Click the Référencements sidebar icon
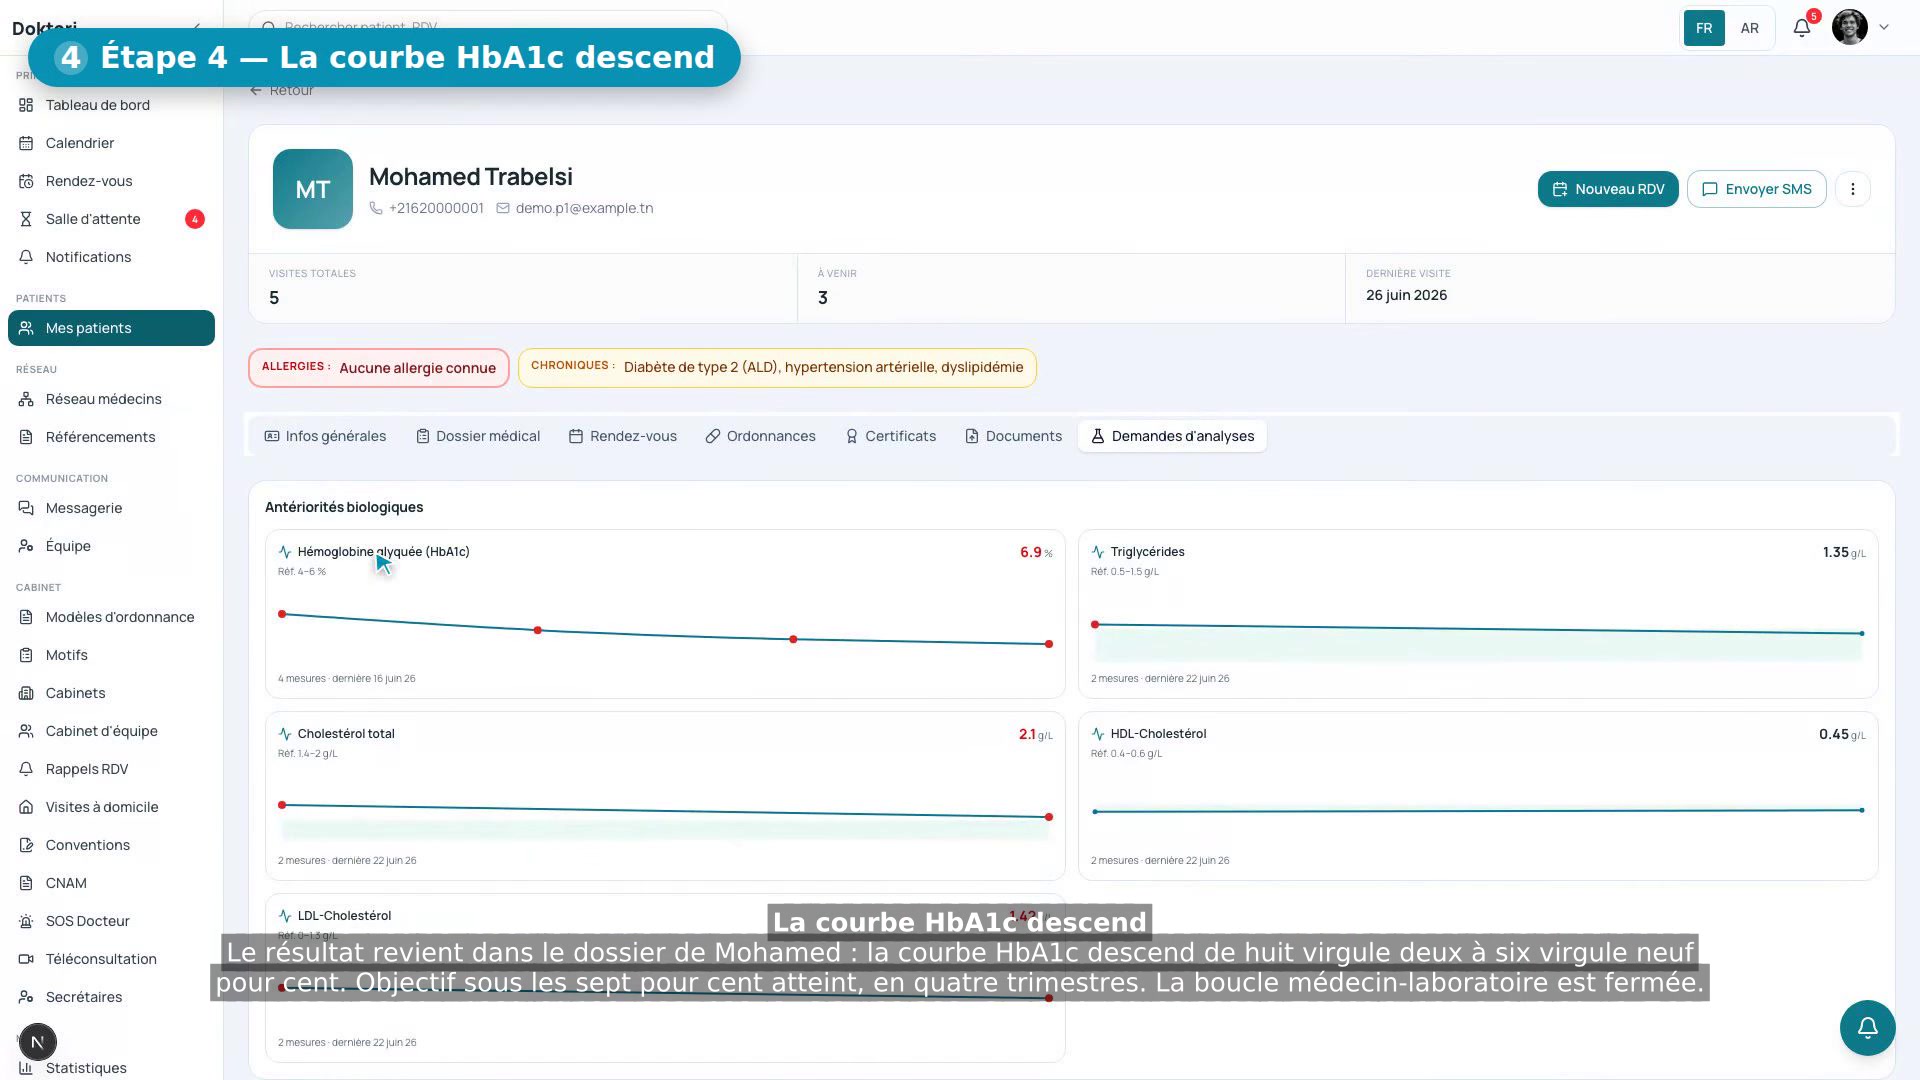 point(26,437)
